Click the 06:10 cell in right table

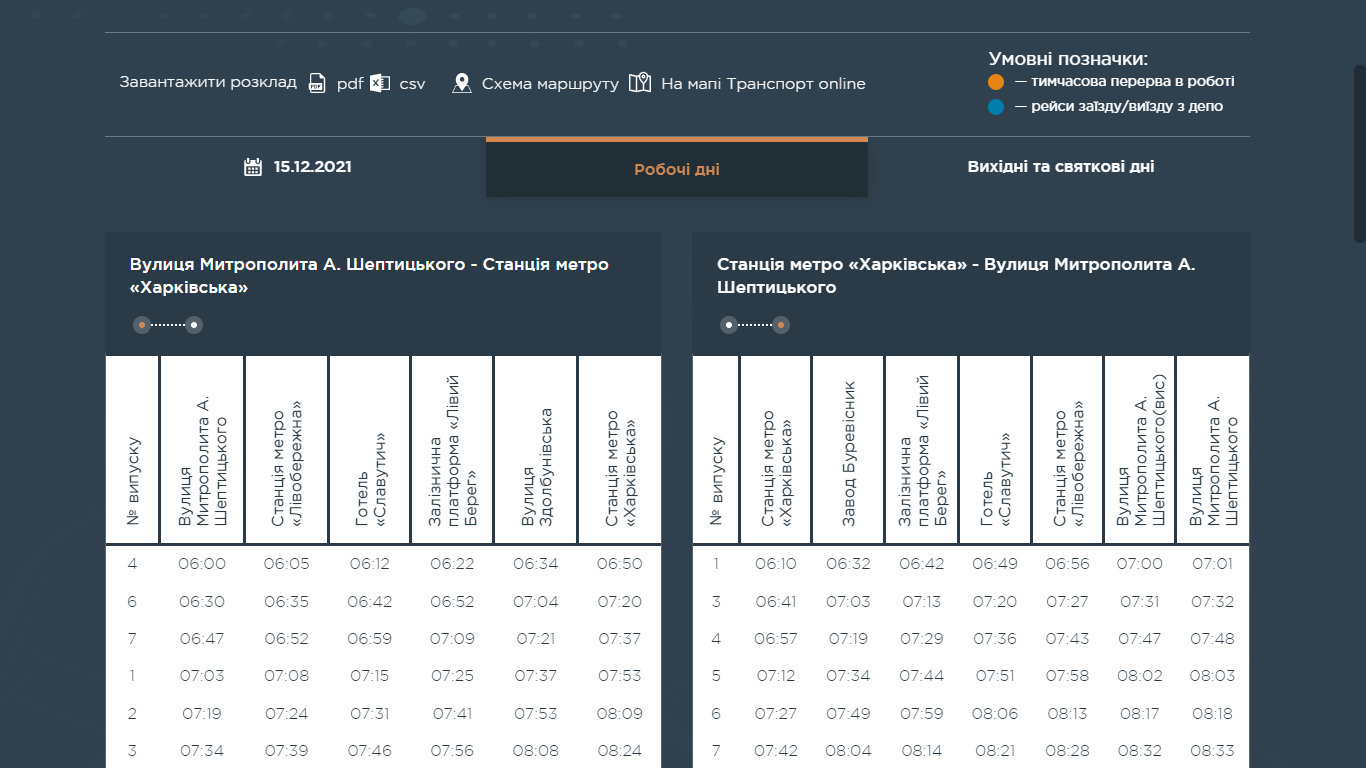tap(776, 564)
